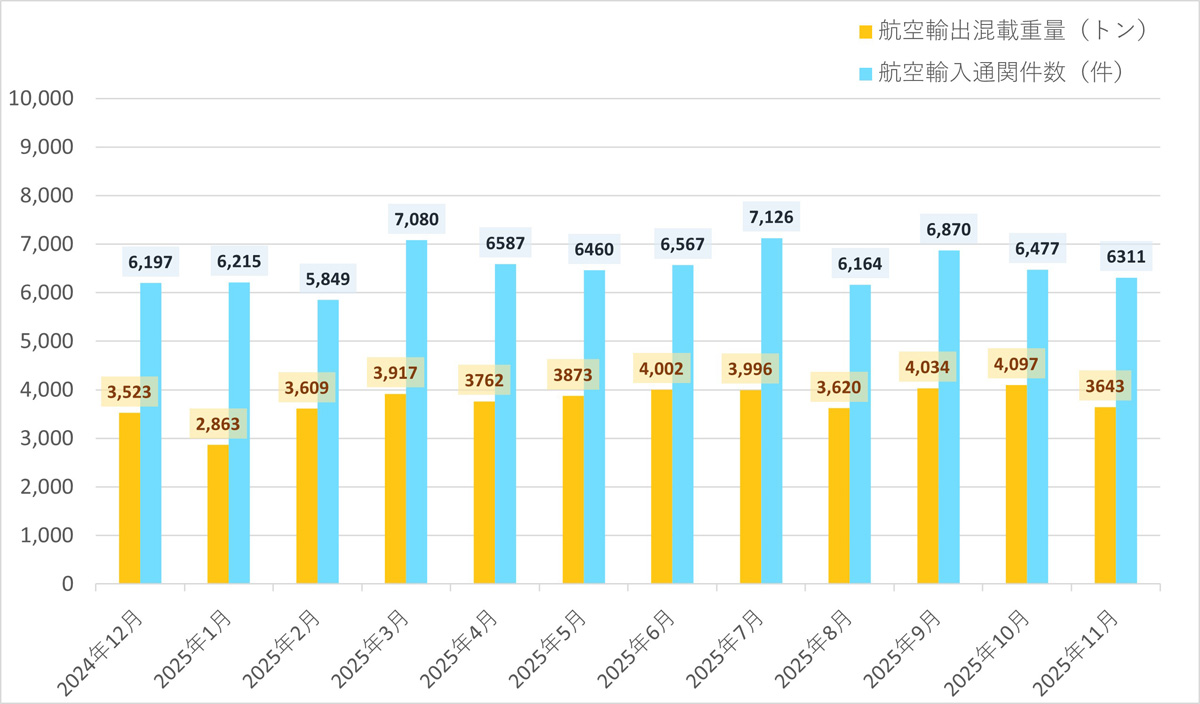Click the 5,000 y-axis value label
This screenshot has width=1200, height=704.
(x=46, y=341)
